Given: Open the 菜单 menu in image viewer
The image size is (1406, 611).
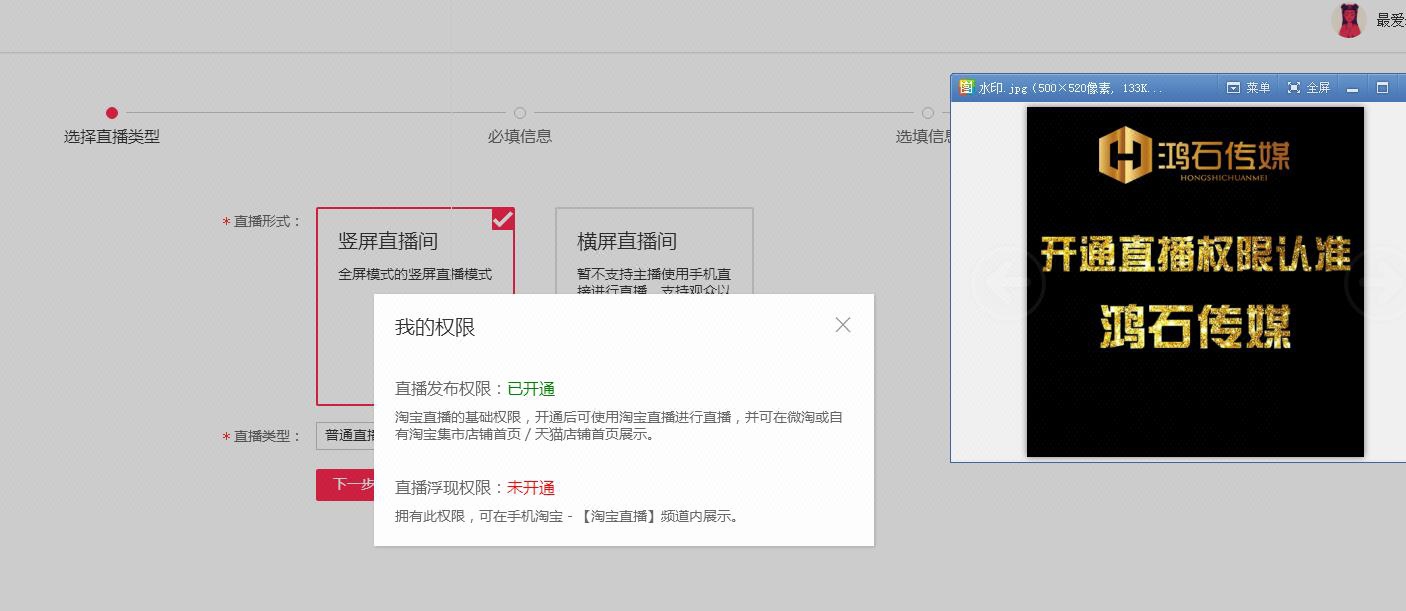Looking at the screenshot, I should tap(1249, 88).
